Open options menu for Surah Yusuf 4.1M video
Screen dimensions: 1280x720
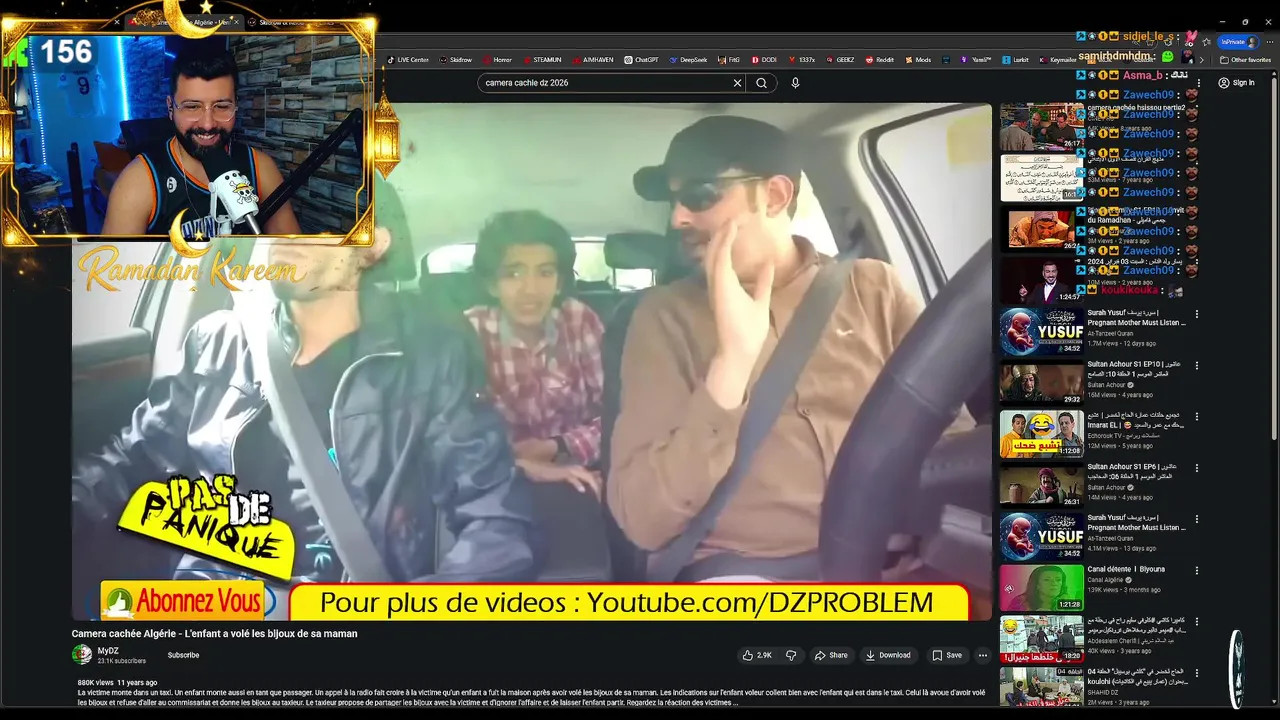1197,518
